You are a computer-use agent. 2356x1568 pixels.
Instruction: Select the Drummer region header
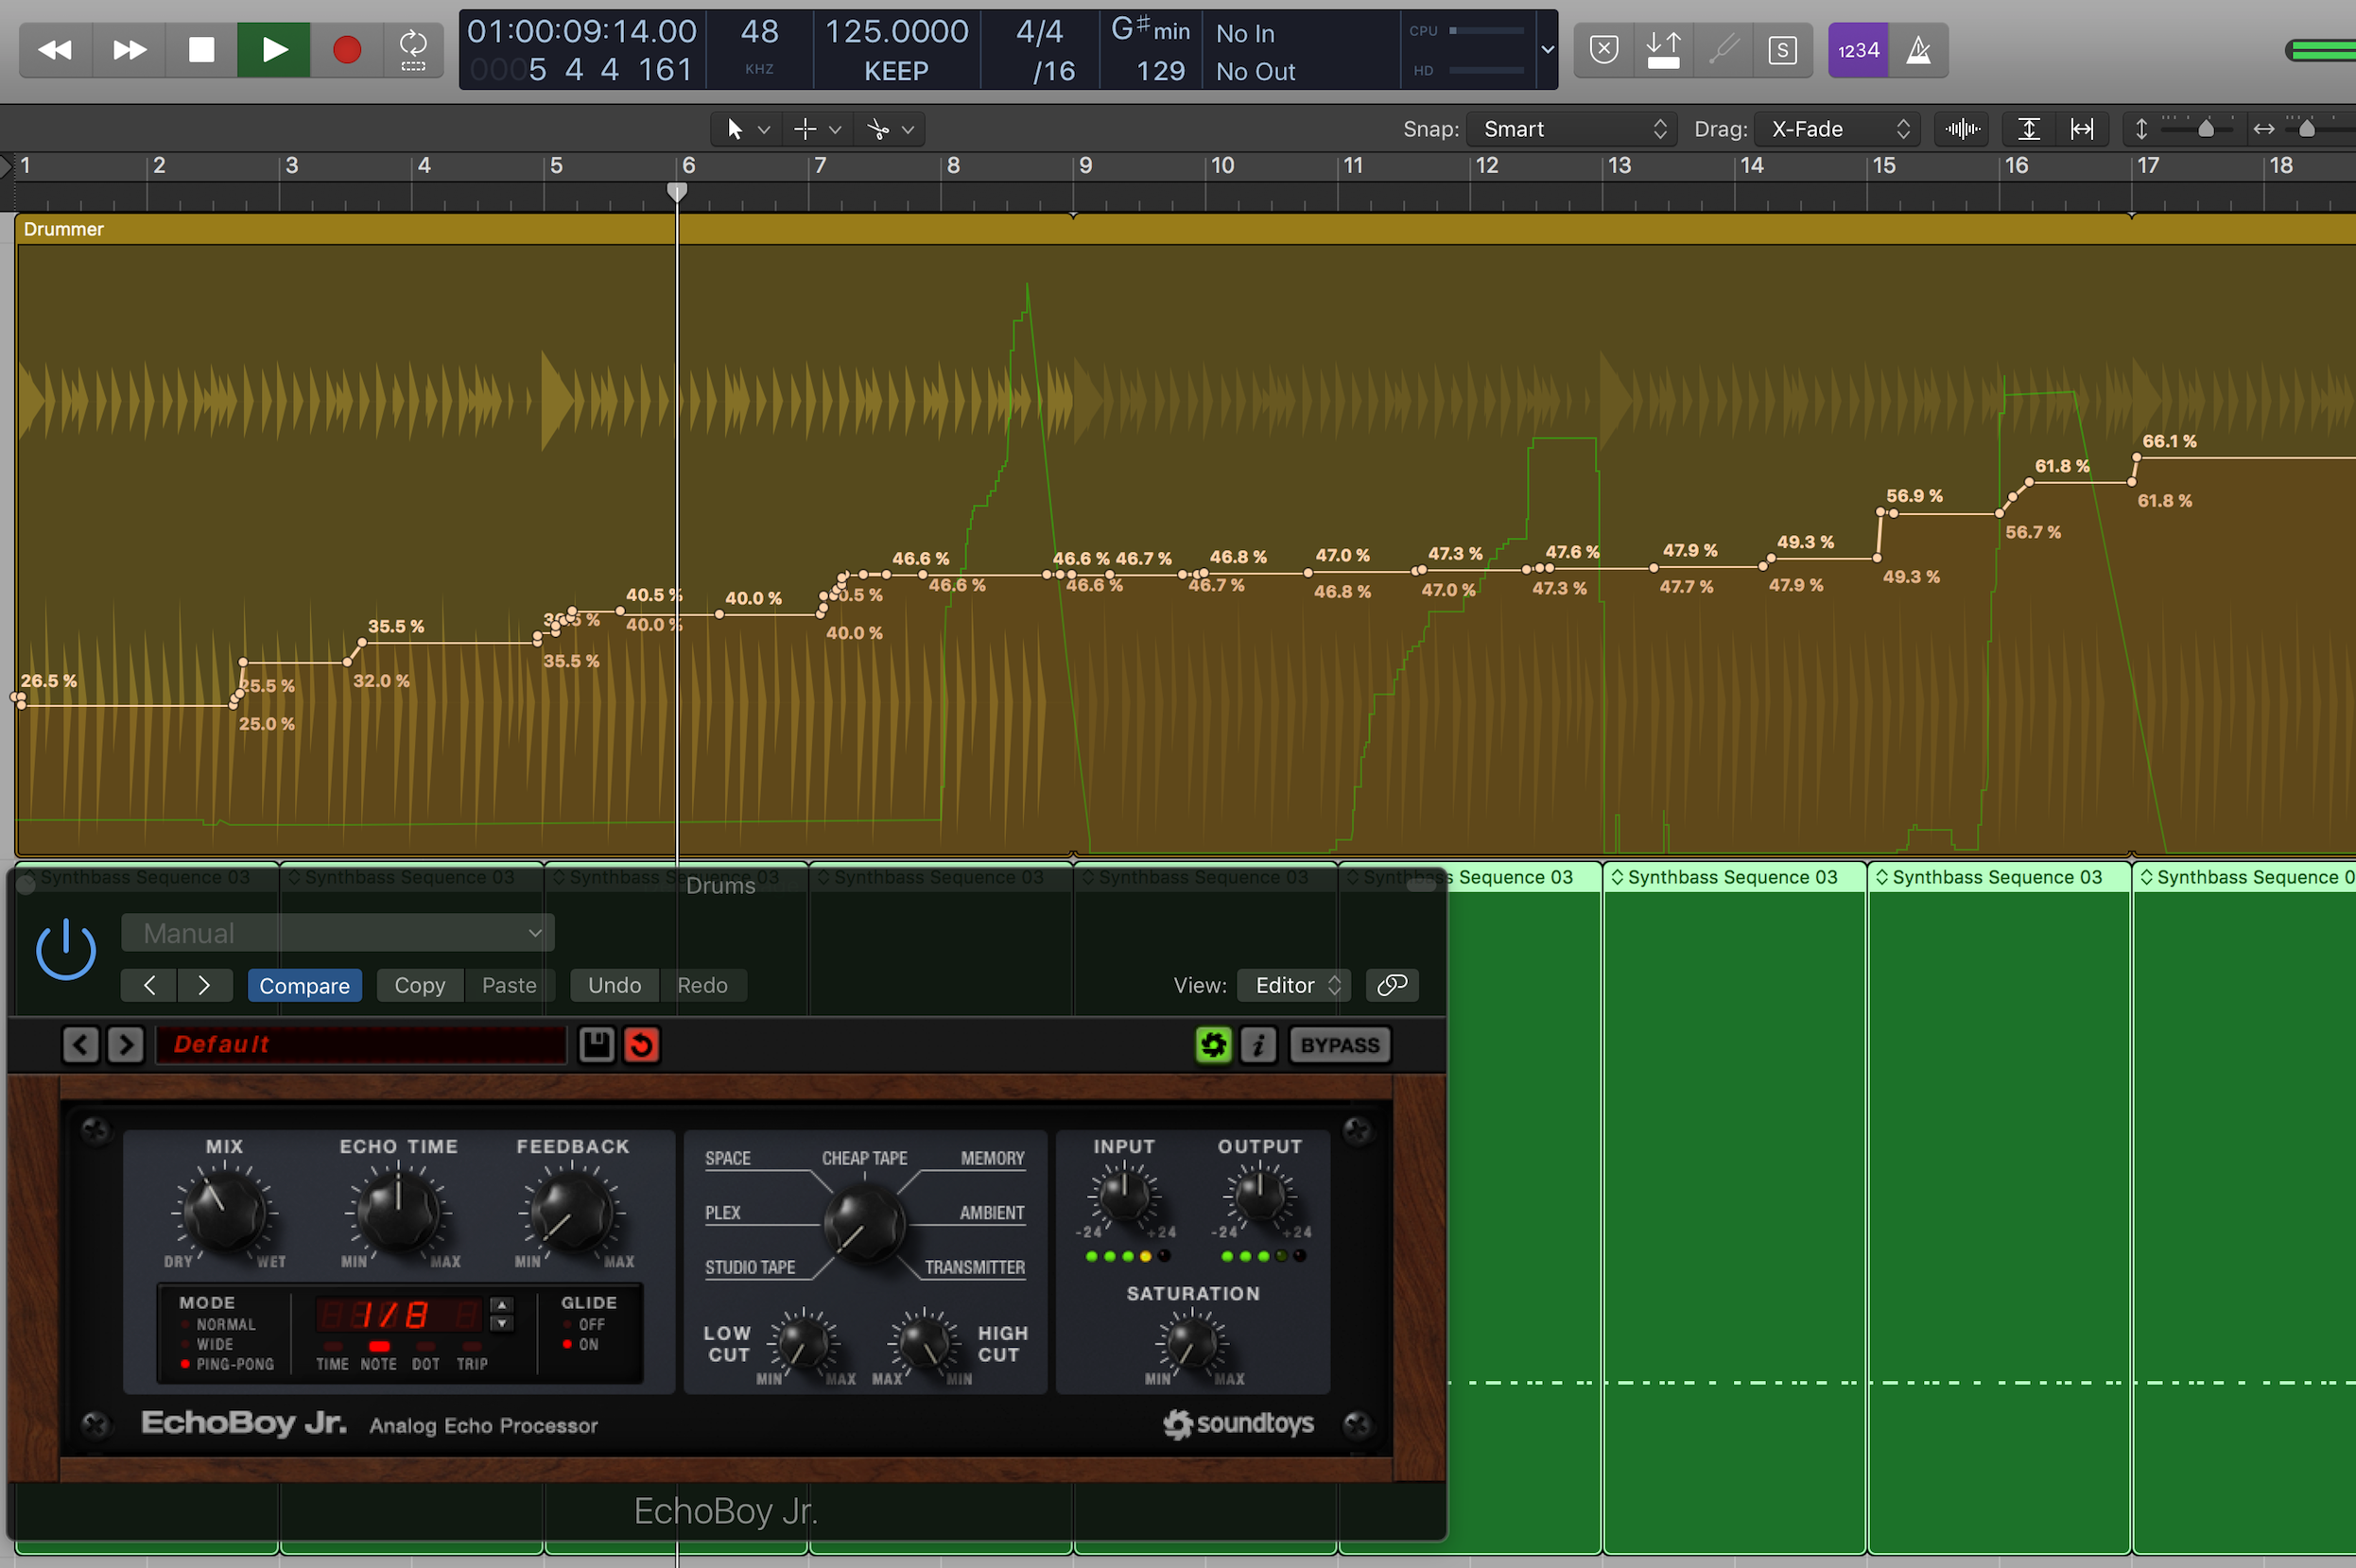pos(1185,229)
